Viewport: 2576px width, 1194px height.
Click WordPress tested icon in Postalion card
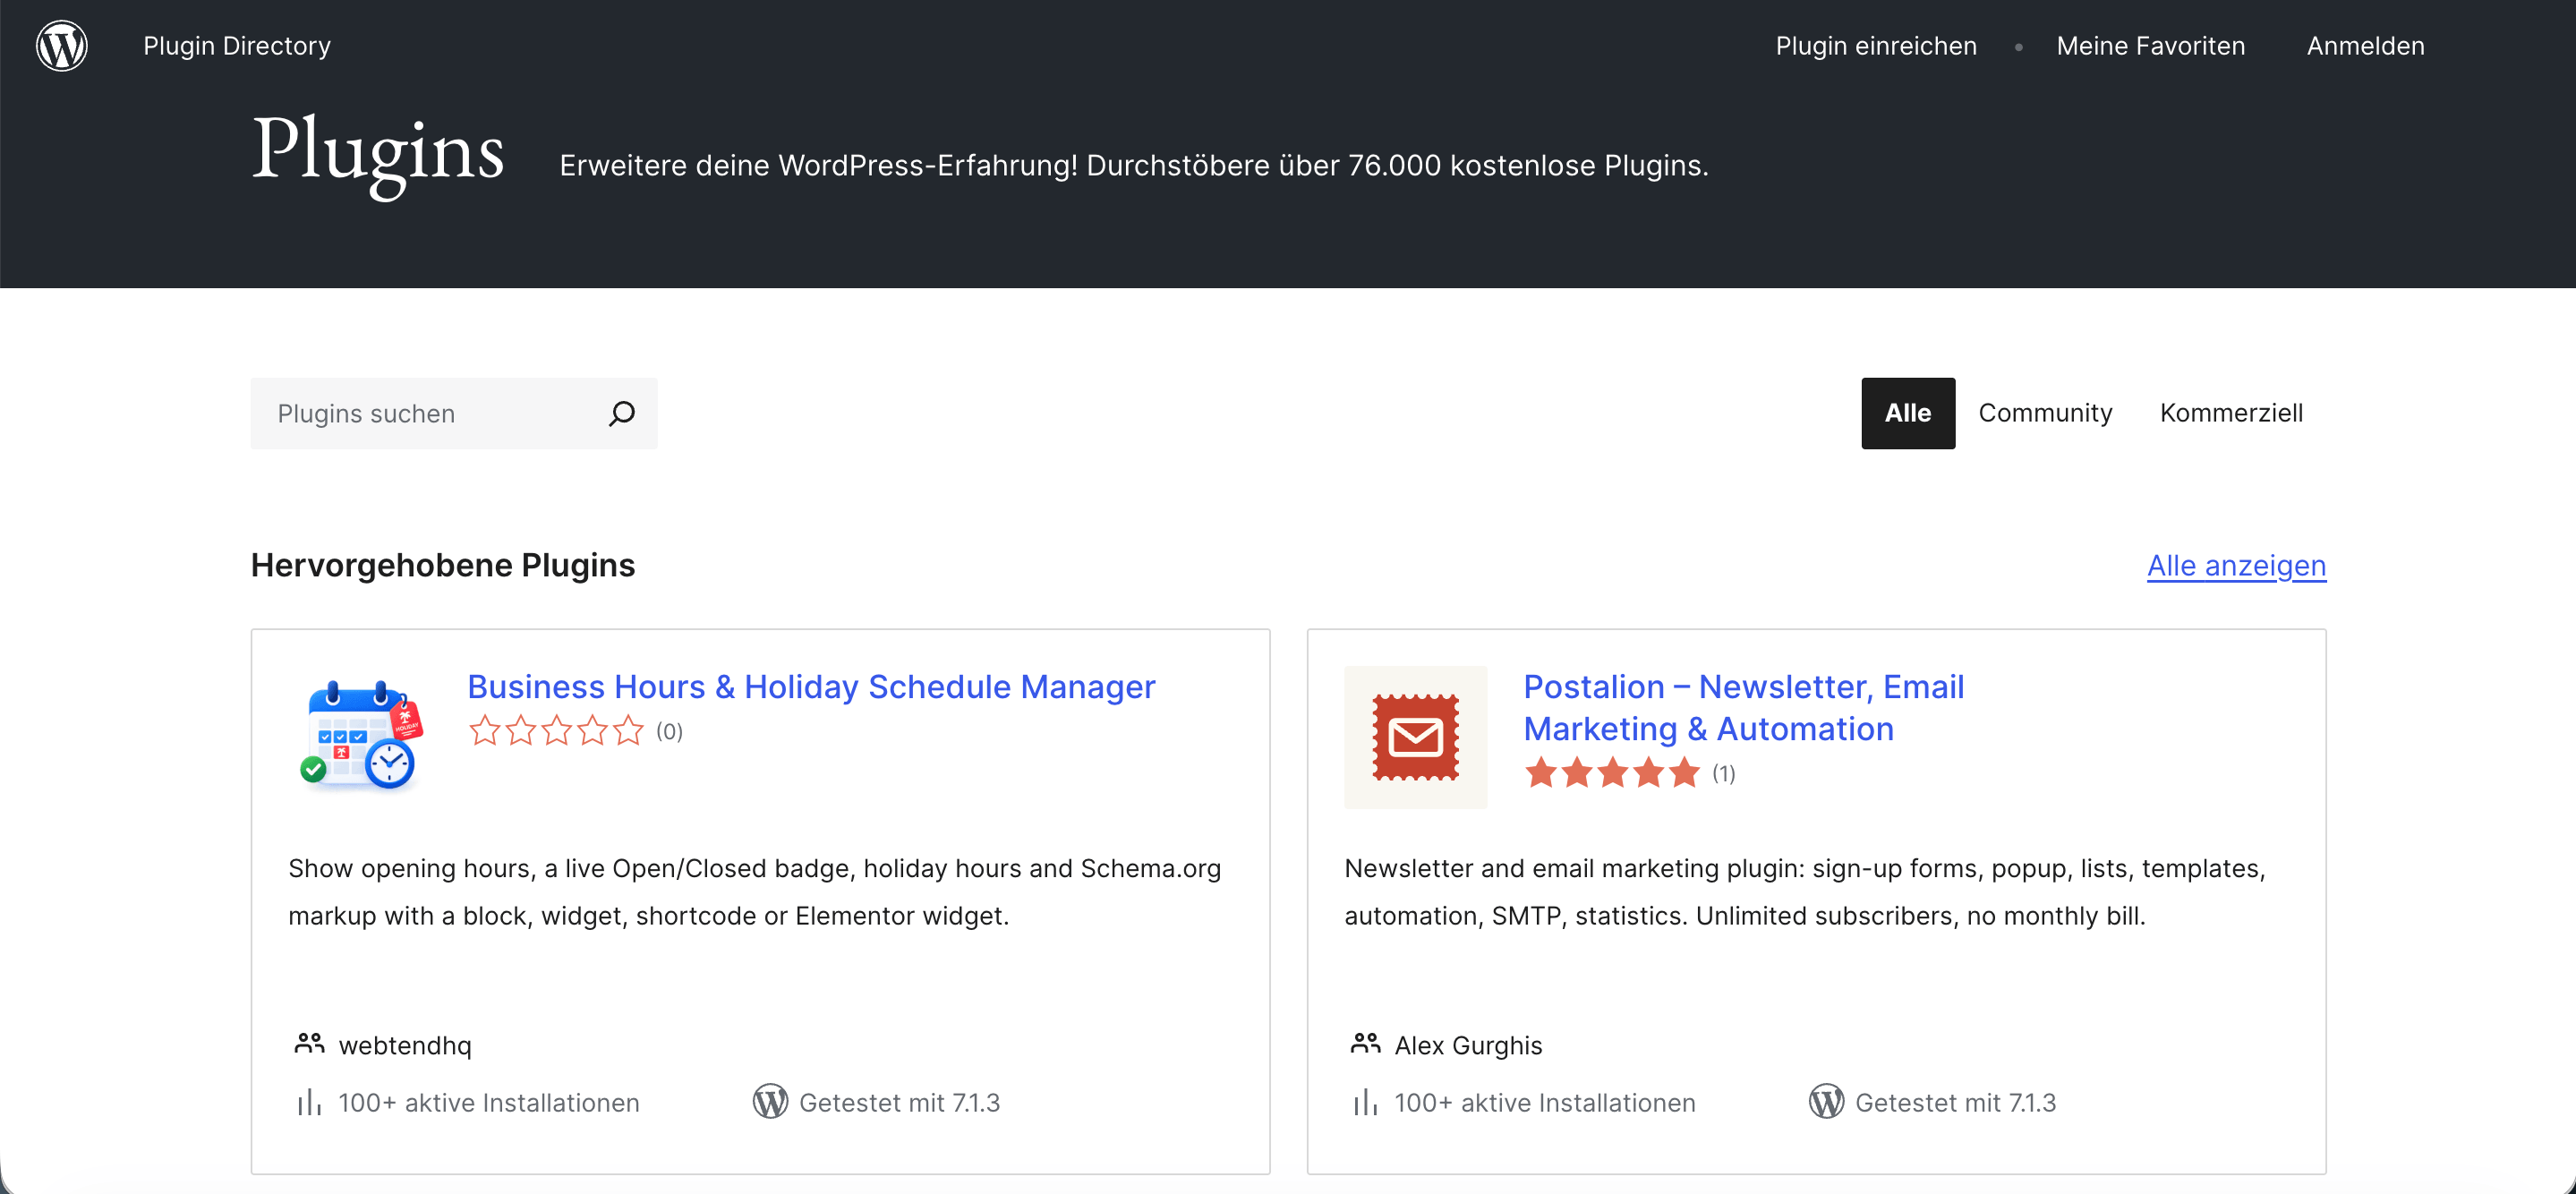click(1826, 1102)
